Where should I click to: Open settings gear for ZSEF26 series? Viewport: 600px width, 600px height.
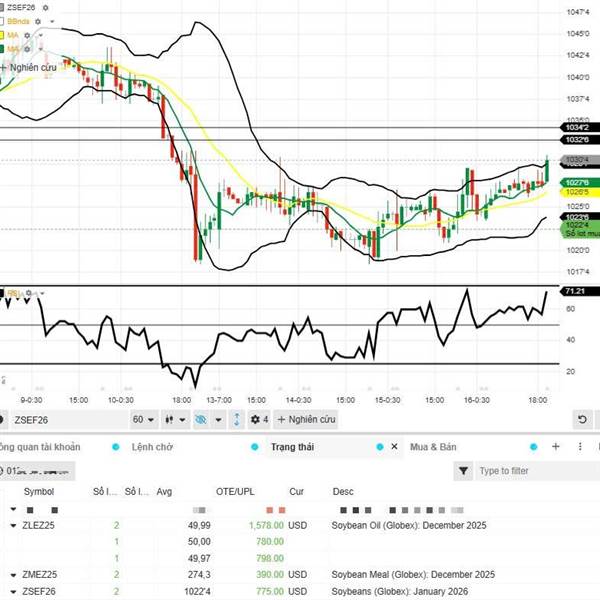[45, 7]
